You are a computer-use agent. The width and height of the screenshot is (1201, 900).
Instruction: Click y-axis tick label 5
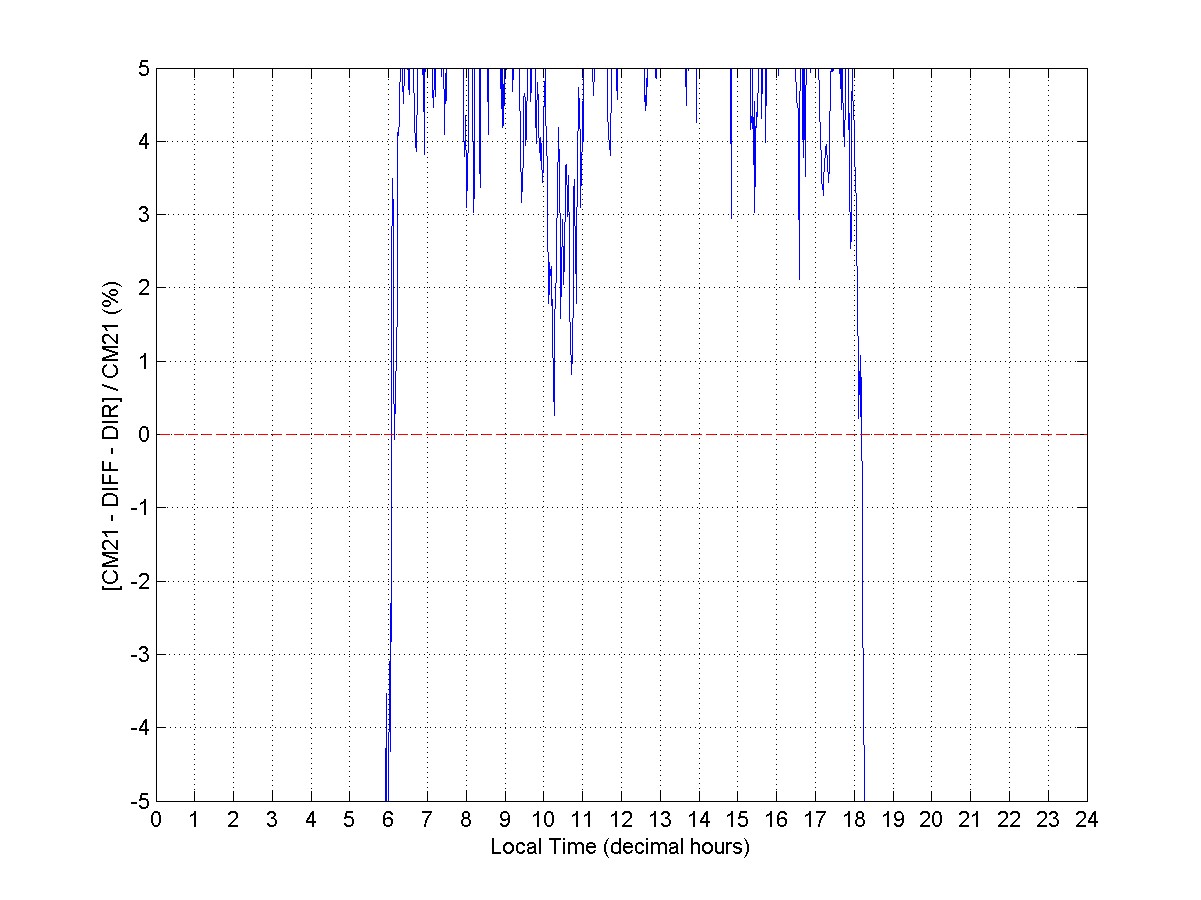point(145,68)
